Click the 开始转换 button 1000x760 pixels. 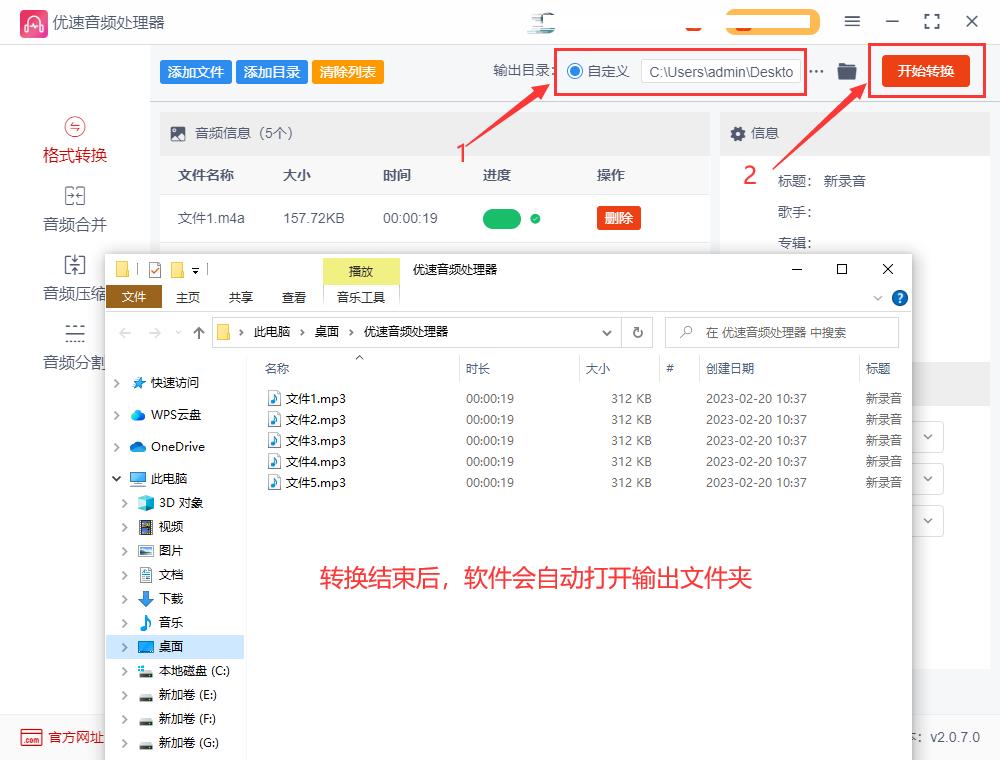coord(925,71)
